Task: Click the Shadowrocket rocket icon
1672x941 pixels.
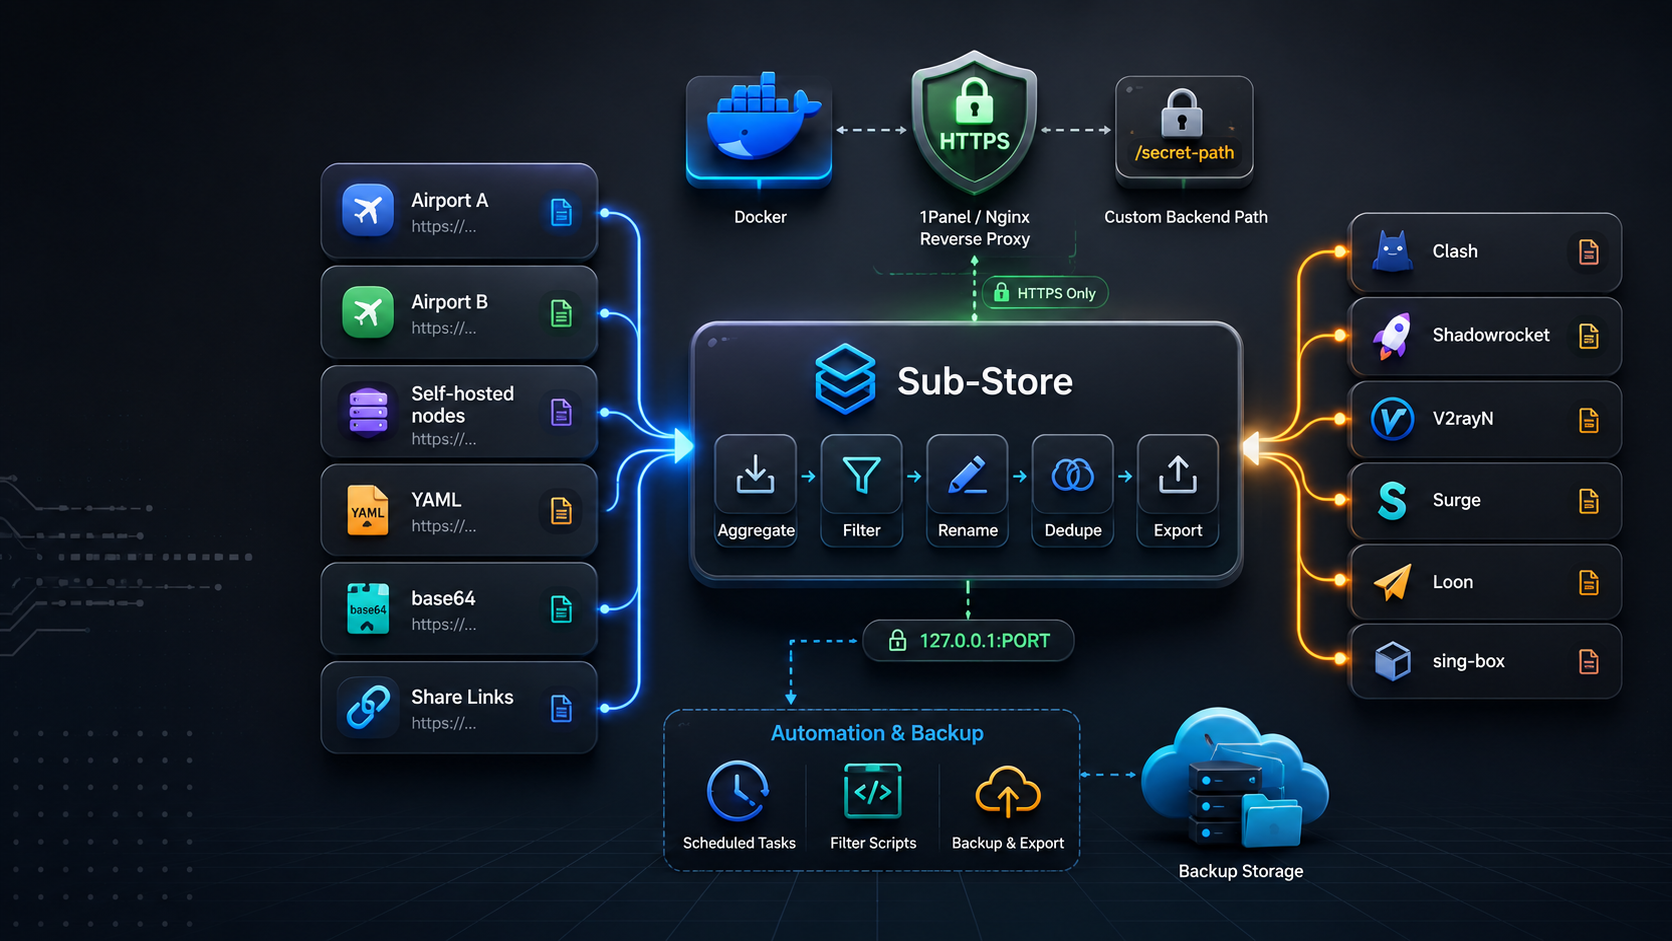Action: 1392,335
